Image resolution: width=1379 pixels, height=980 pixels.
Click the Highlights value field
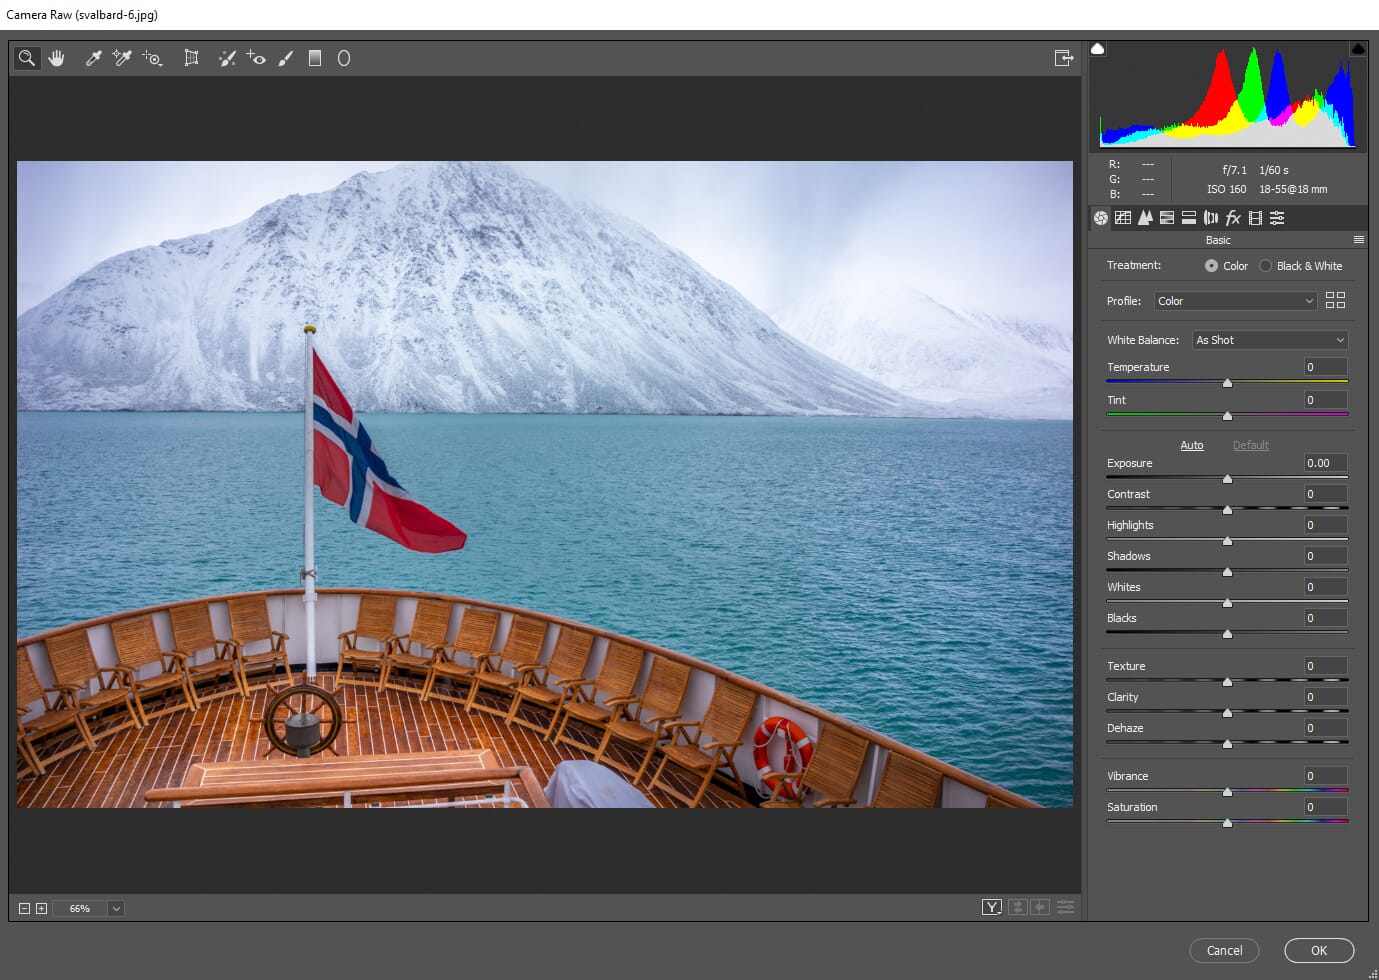(1326, 525)
